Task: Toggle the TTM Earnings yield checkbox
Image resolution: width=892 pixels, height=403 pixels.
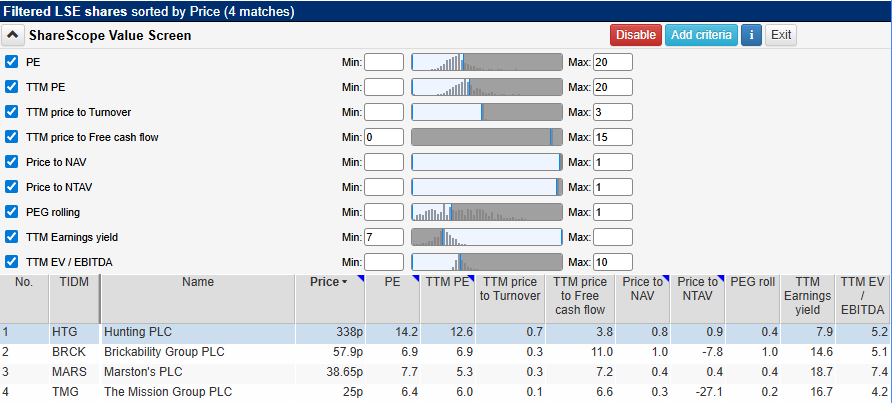Action: pos(11,237)
